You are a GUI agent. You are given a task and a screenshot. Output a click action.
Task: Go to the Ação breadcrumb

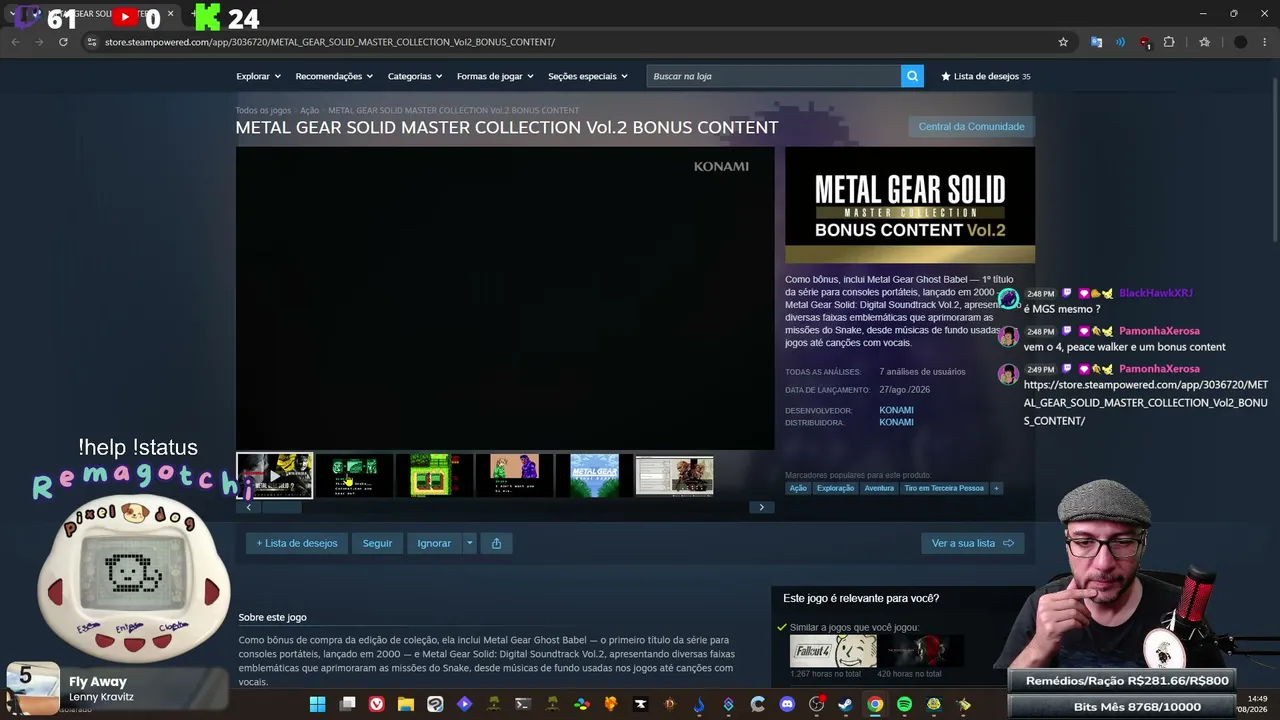click(x=309, y=110)
